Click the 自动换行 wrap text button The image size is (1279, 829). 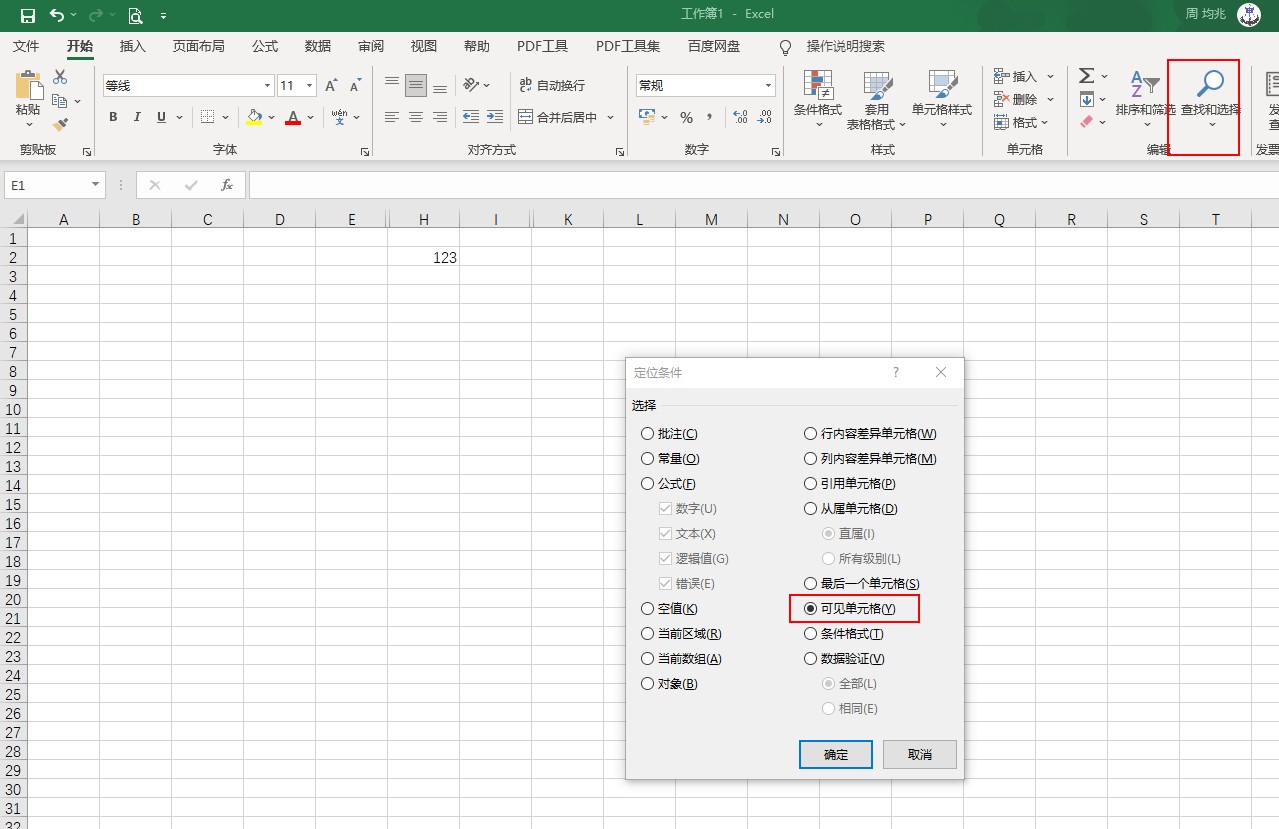pyautogui.click(x=552, y=85)
